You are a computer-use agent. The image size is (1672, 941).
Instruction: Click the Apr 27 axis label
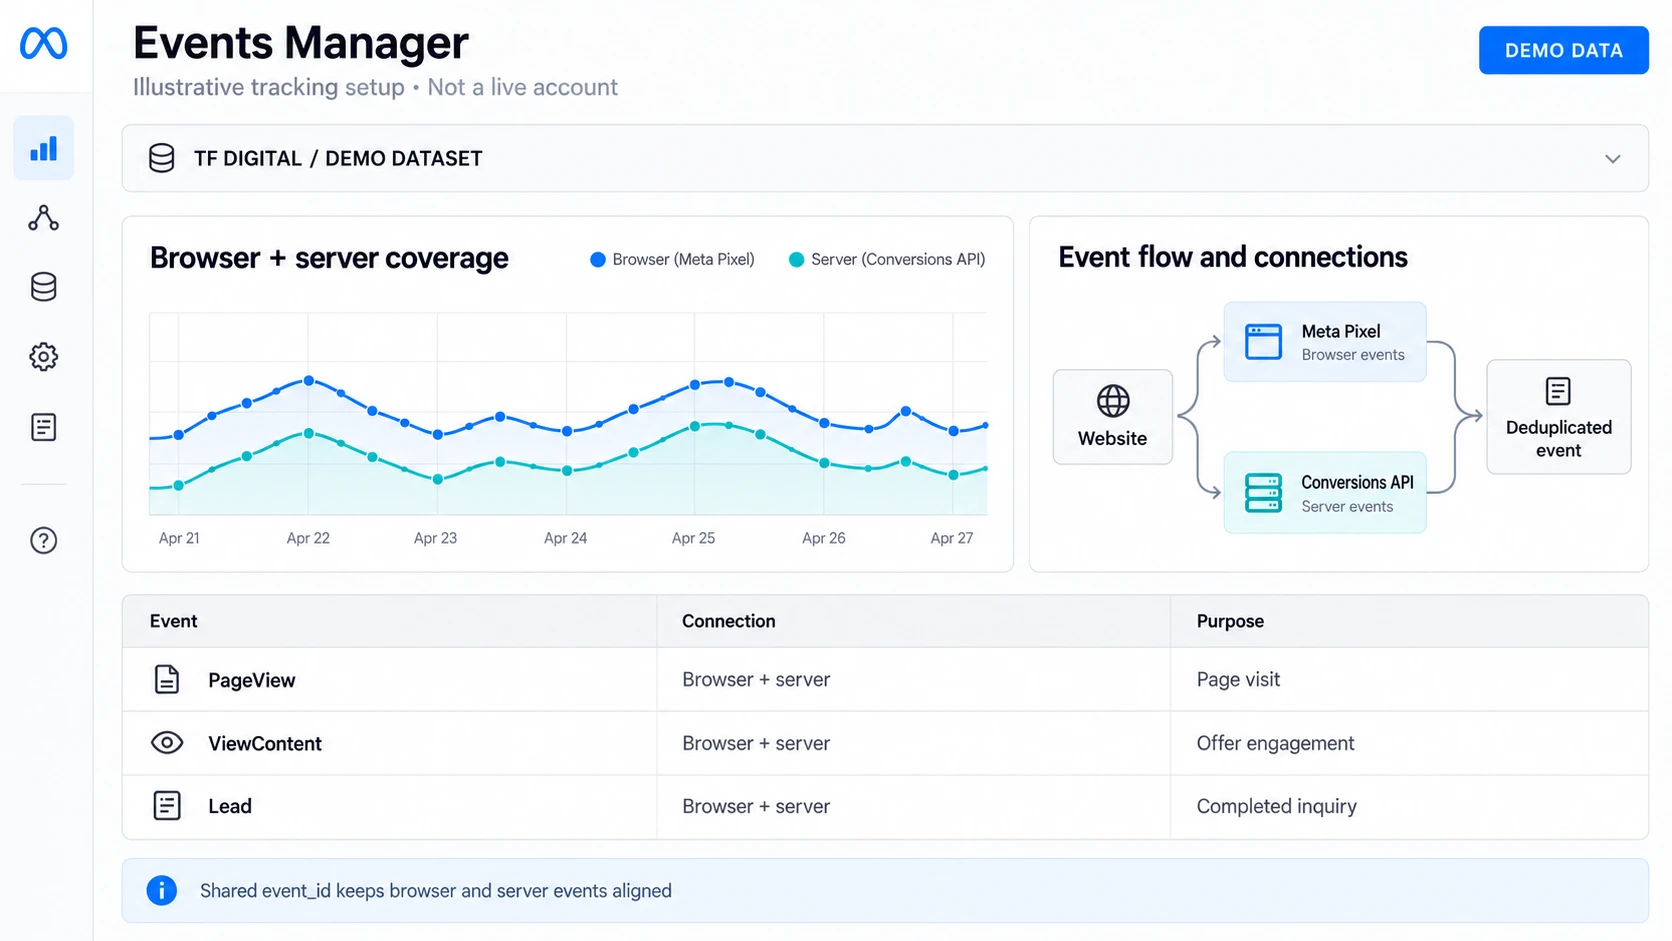[951, 538]
